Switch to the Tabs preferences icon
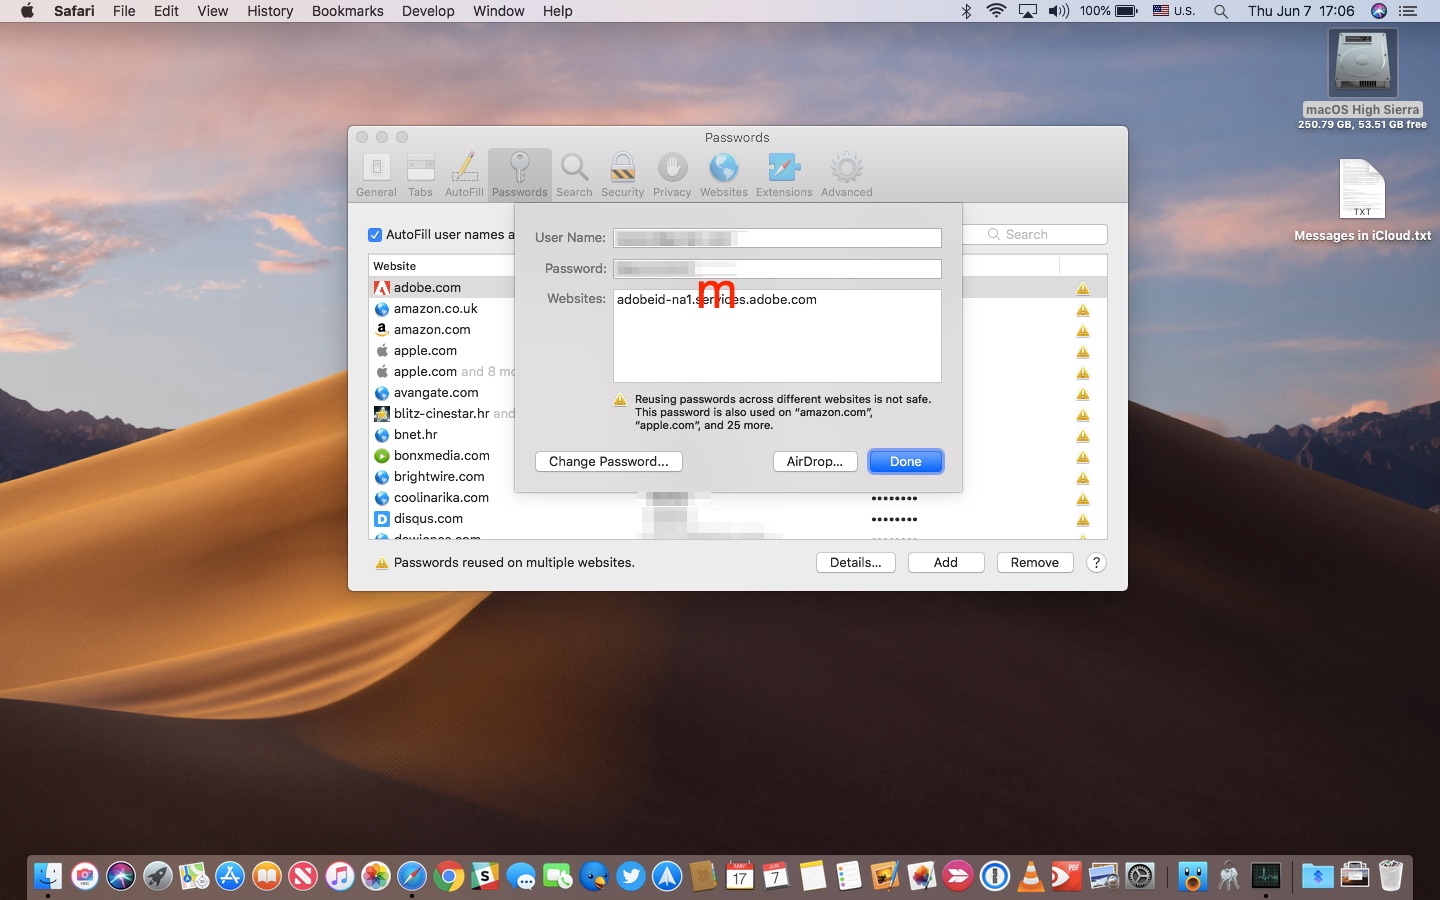The height and width of the screenshot is (900, 1440). (420, 172)
